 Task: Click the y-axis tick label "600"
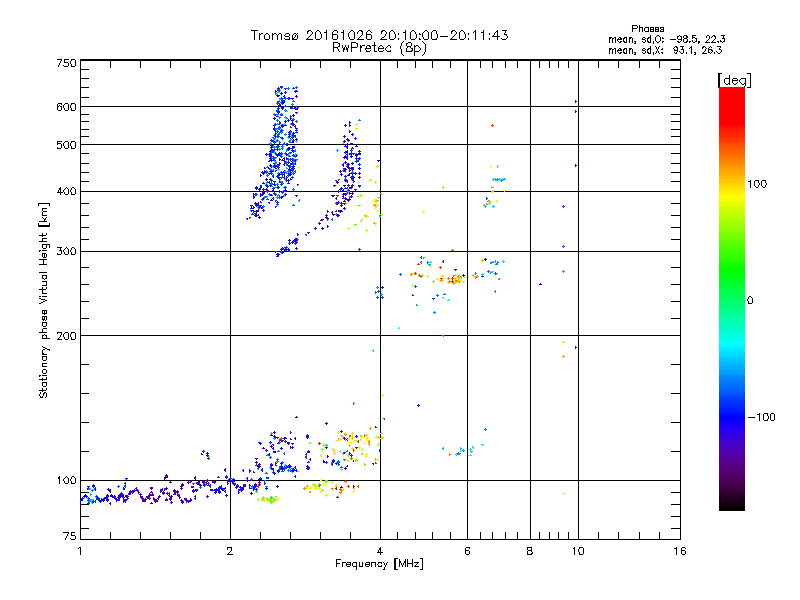point(66,107)
